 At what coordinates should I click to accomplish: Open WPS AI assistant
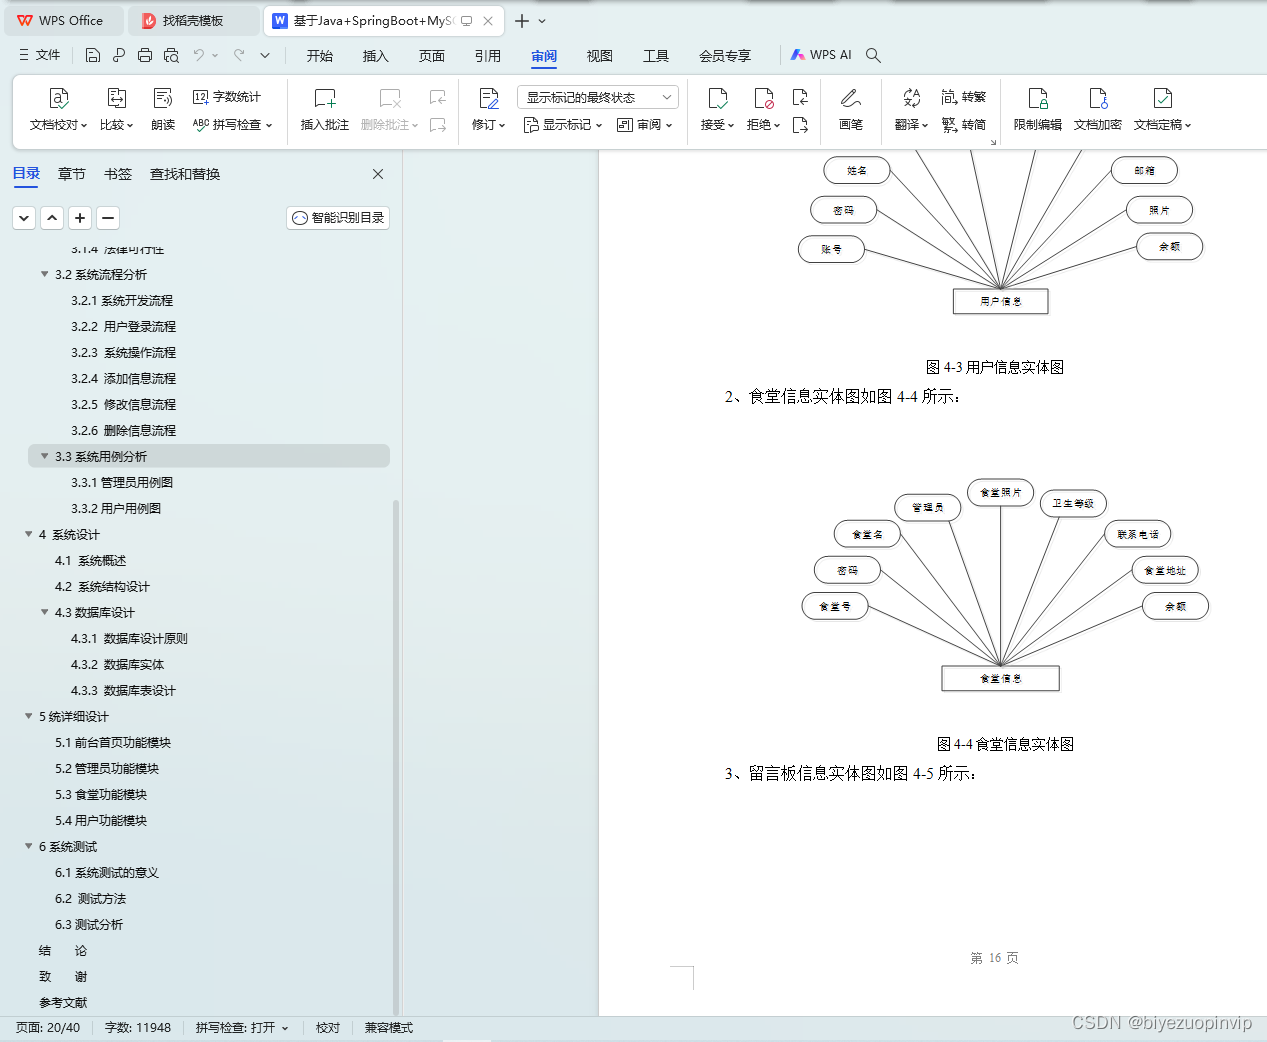[821, 55]
